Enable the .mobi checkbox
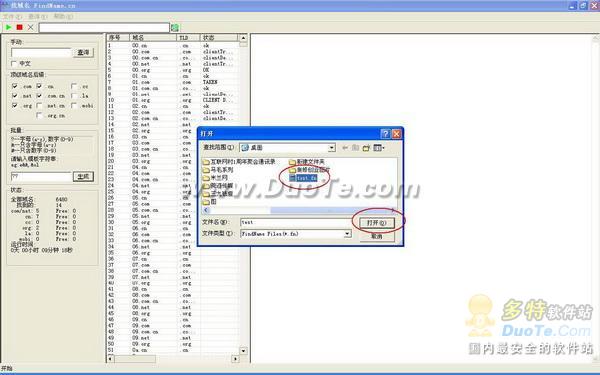 [x=74, y=105]
